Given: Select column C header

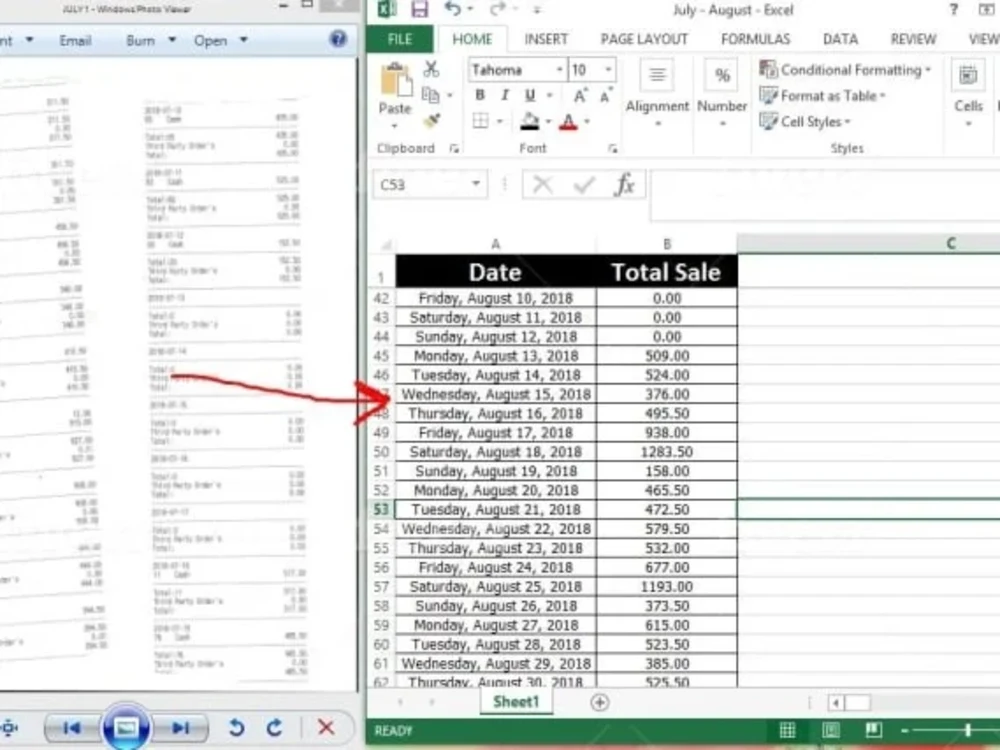Looking at the screenshot, I should pyautogui.click(x=869, y=244).
